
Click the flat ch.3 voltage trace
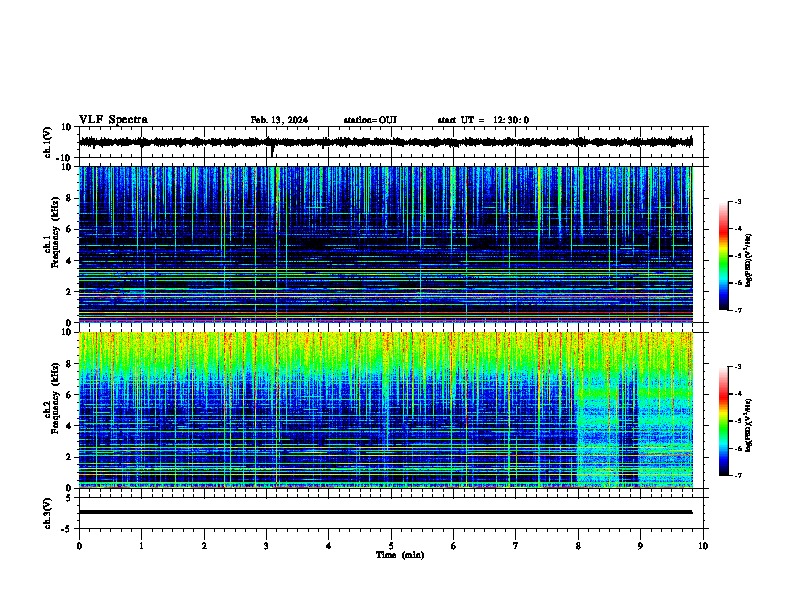pos(385,512)
